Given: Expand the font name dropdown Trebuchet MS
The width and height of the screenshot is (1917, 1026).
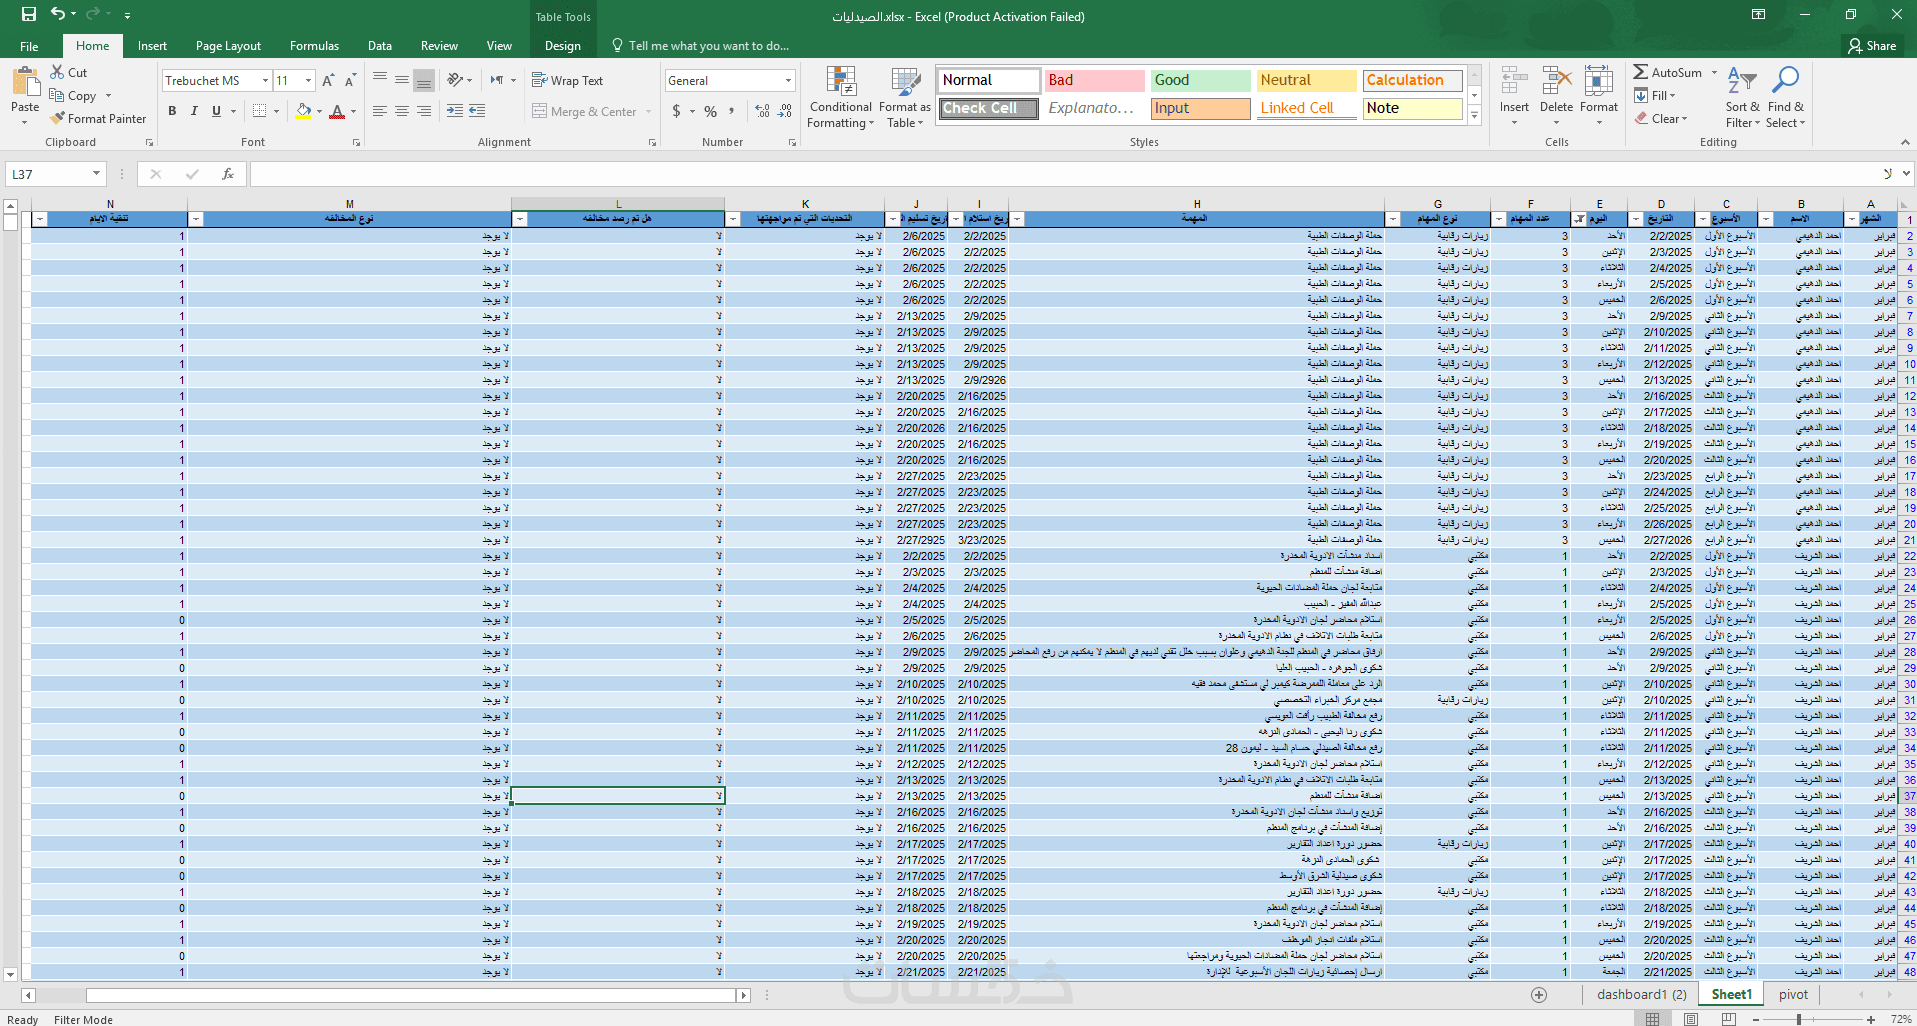Looking at the screenshot, I should [265, 81].
